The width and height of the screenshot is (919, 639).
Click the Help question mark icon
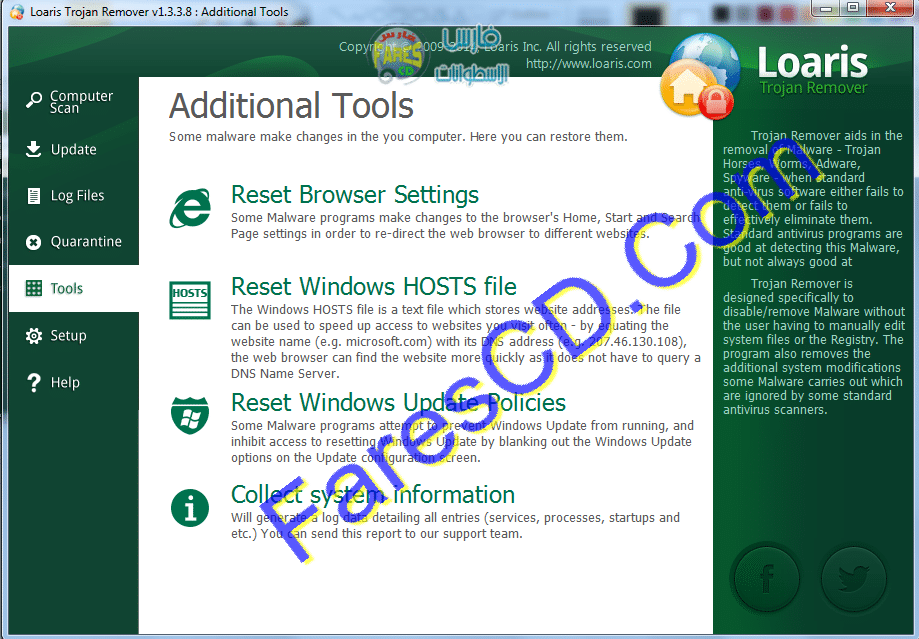pos(34,382)
